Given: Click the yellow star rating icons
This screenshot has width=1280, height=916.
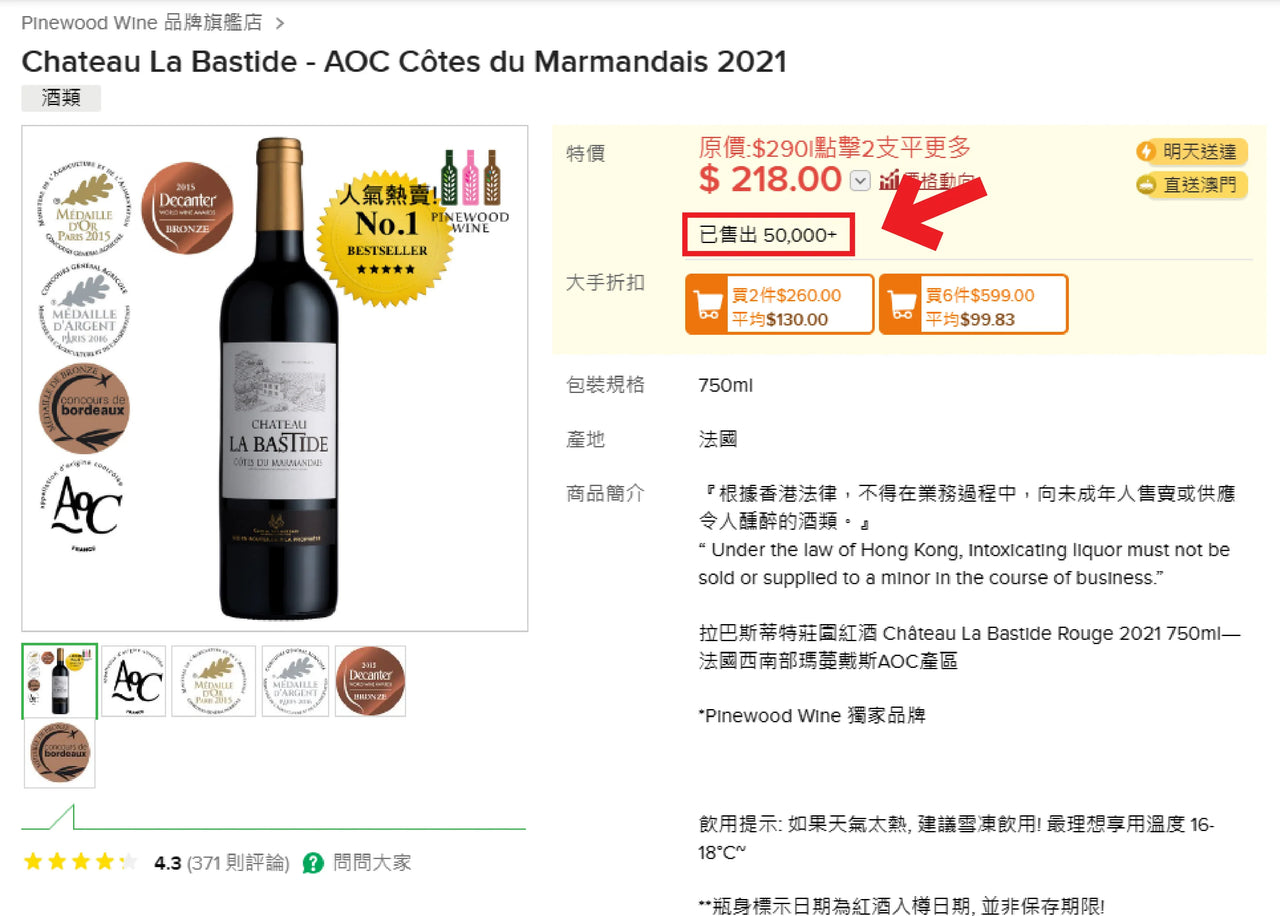Looking at the screenshot, I should click(80, 862).
